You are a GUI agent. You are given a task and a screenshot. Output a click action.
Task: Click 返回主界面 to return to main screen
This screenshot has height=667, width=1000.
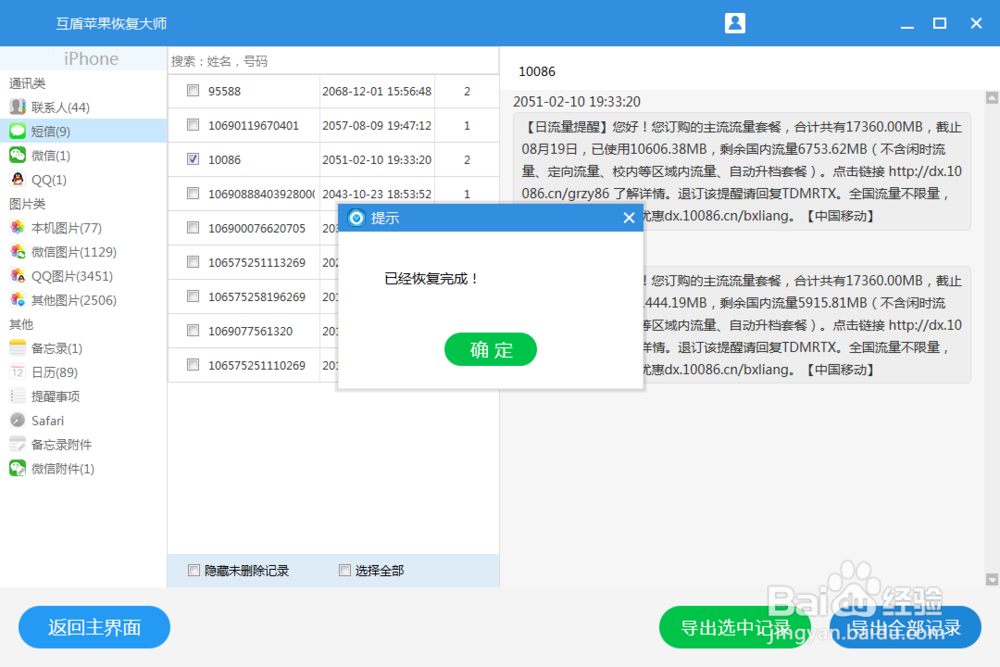(94, 627)
